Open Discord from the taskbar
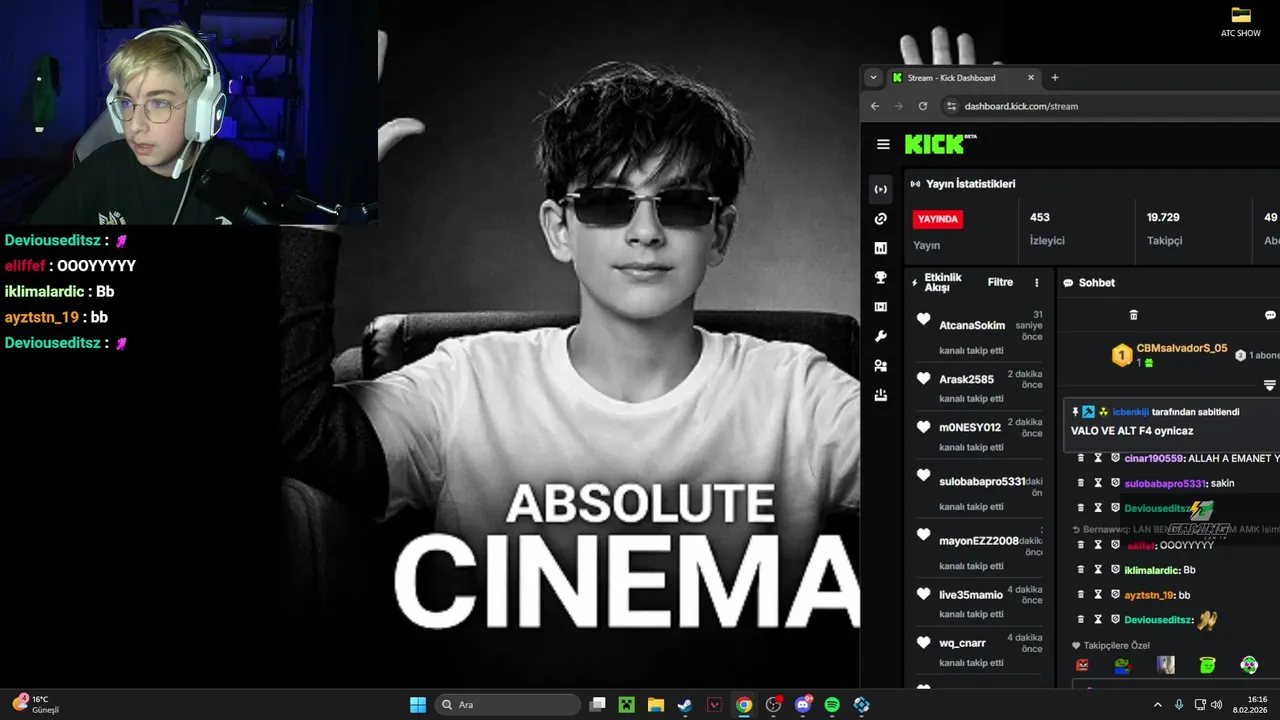This screenshot has width=1280, height=720. pos(802,705)
